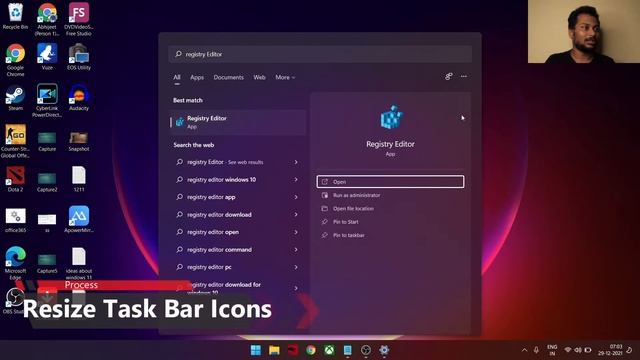Click the search box containing 'registry Editor'
Viewport: 640px width, 360px height.
320,54
